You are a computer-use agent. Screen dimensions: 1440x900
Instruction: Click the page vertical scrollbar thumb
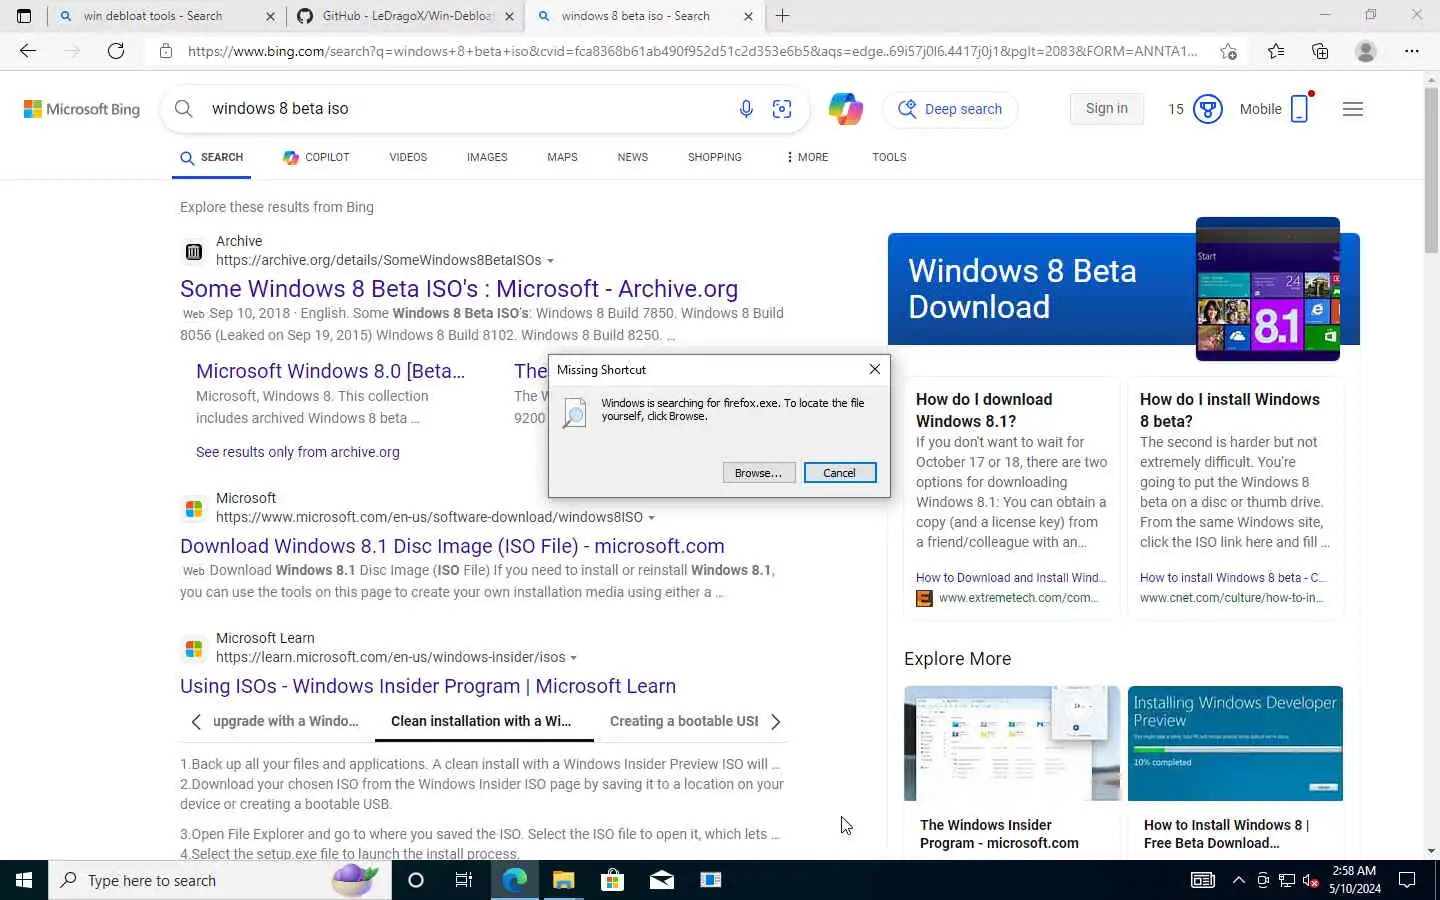coord(1431,170)
